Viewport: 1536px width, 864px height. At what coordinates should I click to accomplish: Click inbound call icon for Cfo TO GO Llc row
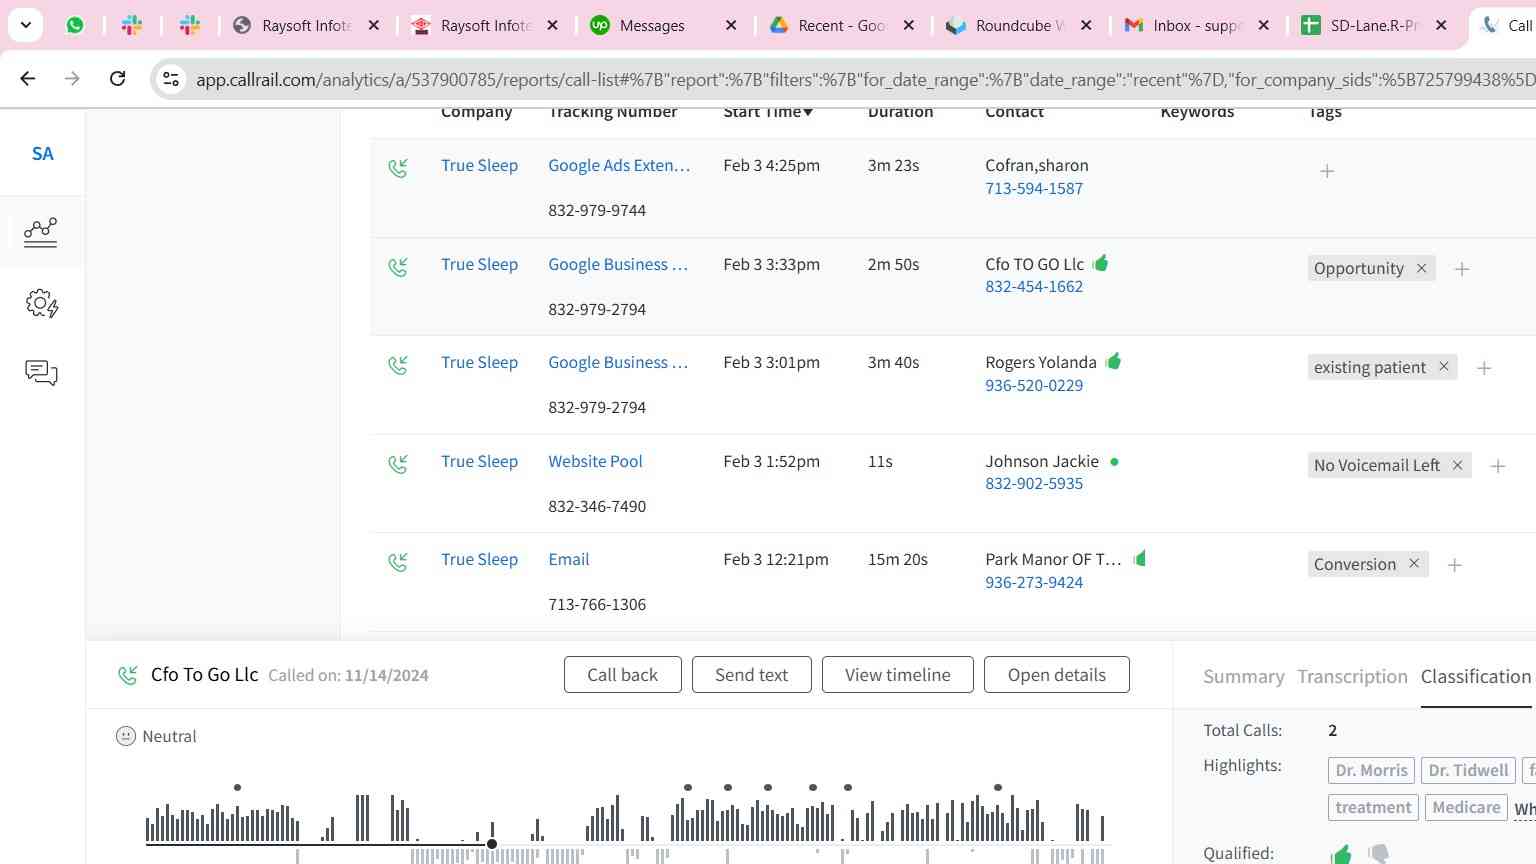[x=398, y=267]
